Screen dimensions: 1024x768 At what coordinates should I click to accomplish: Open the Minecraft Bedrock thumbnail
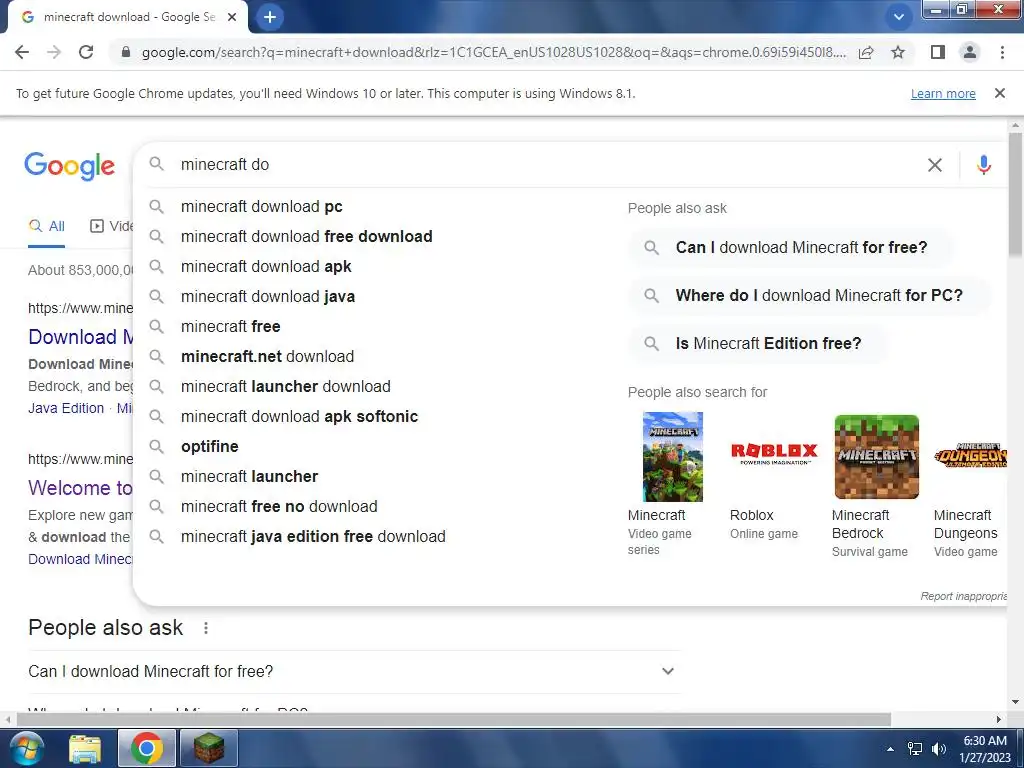[x=876, y=456]
